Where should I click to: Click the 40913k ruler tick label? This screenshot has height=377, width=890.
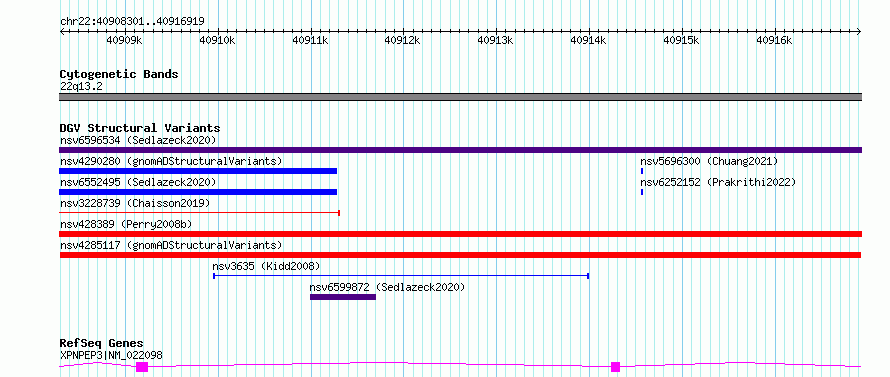495,40
